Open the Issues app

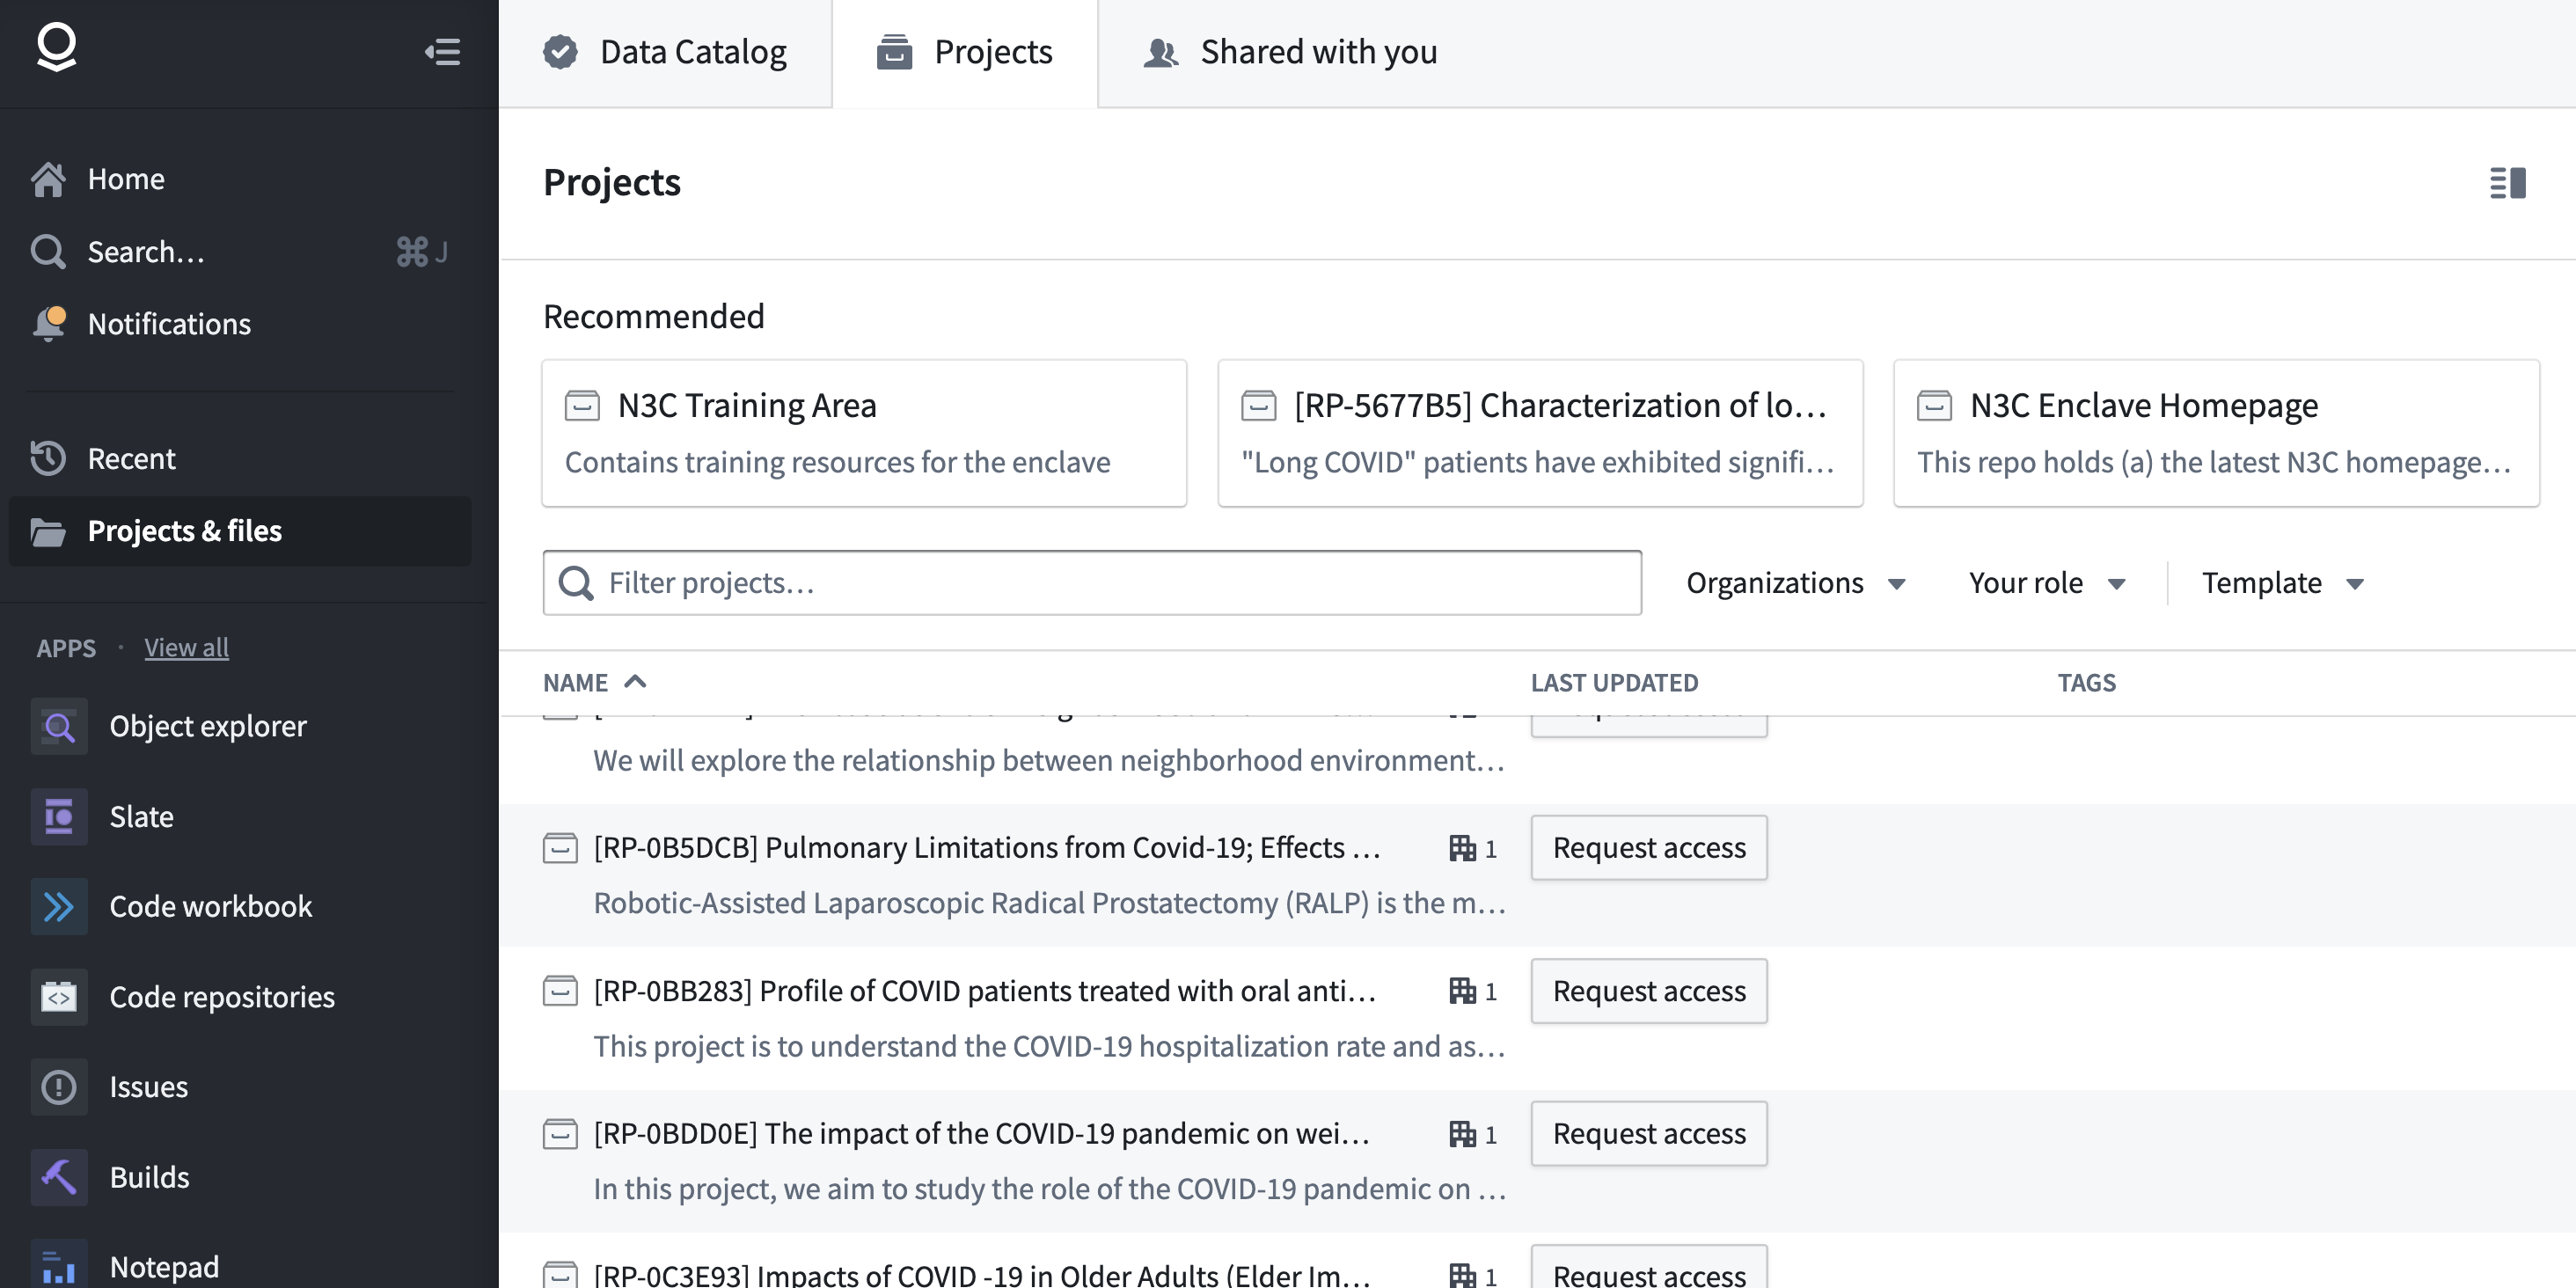pyautogui.click(x=148, y=1086)
